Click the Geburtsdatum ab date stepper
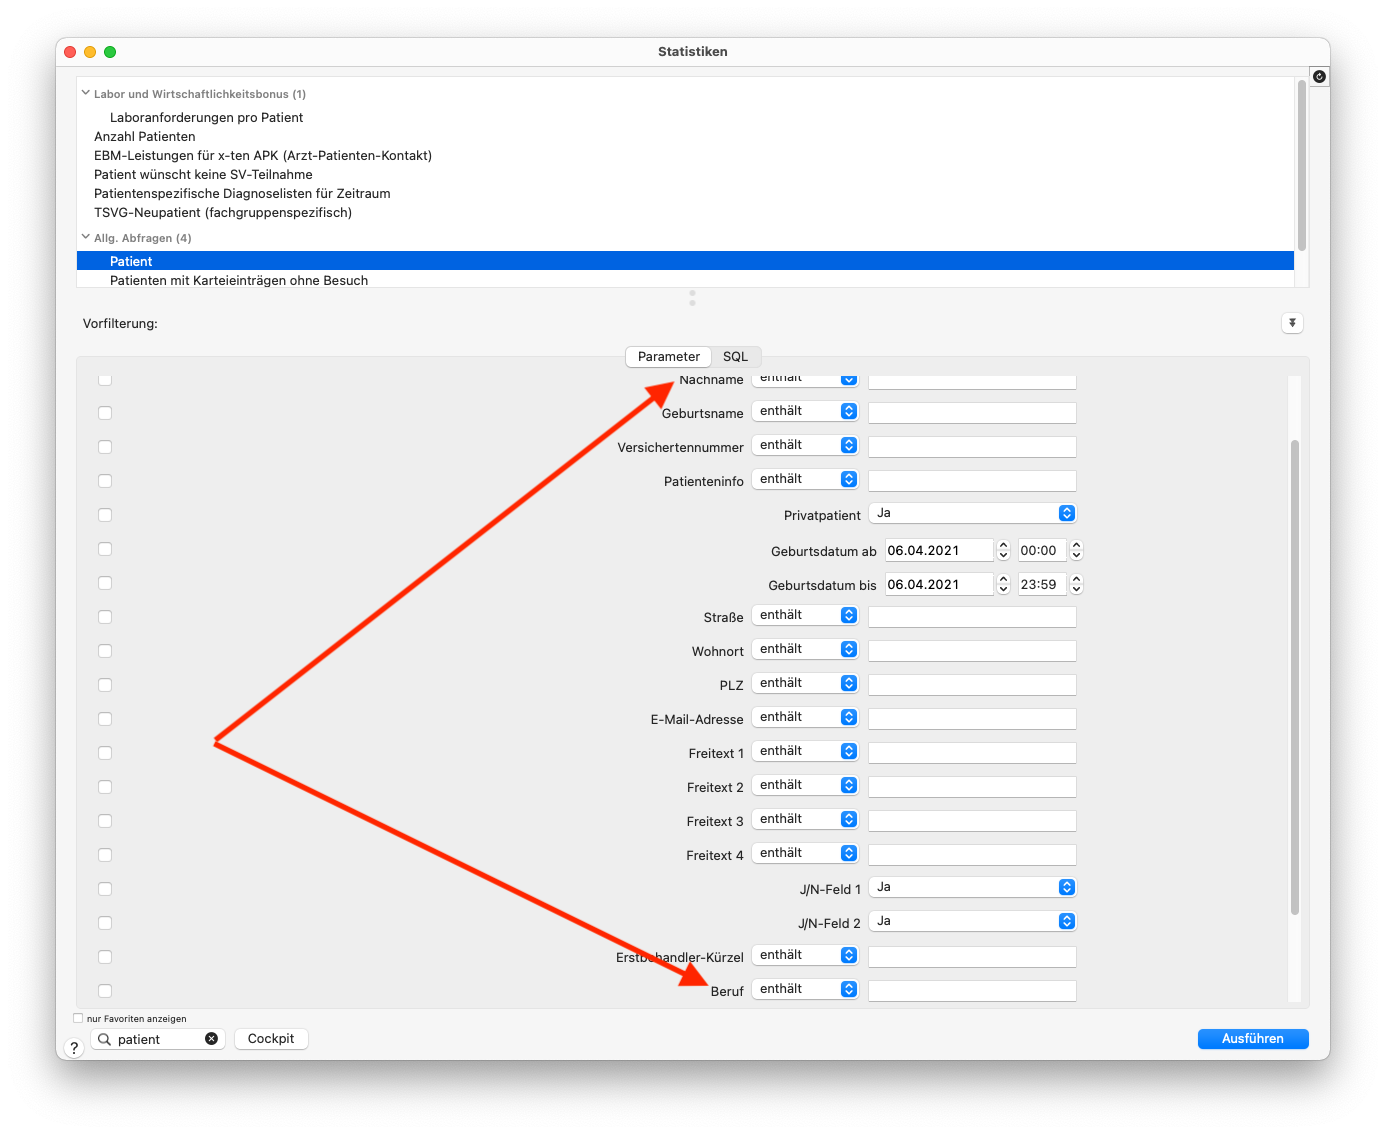 [x=1004, y=551]
